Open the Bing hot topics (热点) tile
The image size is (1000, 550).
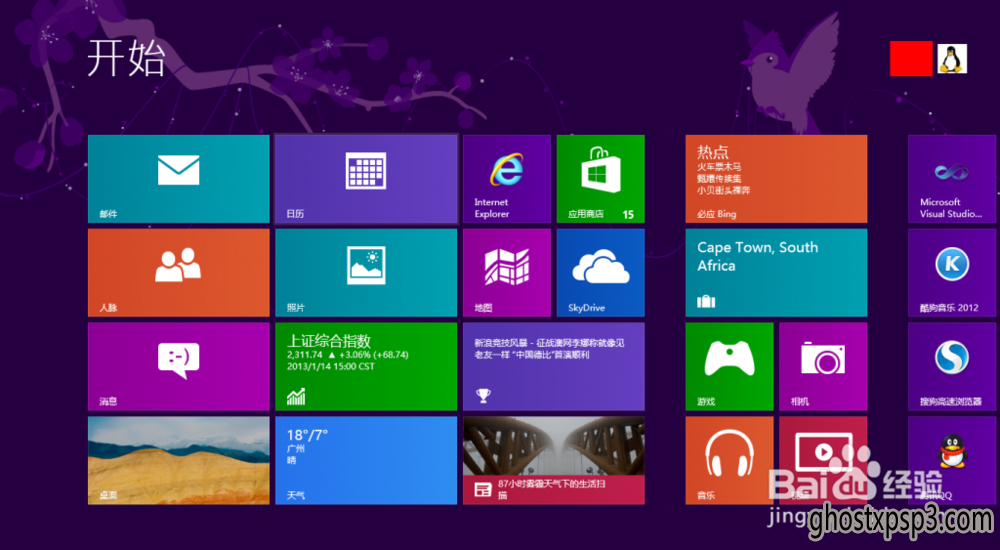point(776,179)
